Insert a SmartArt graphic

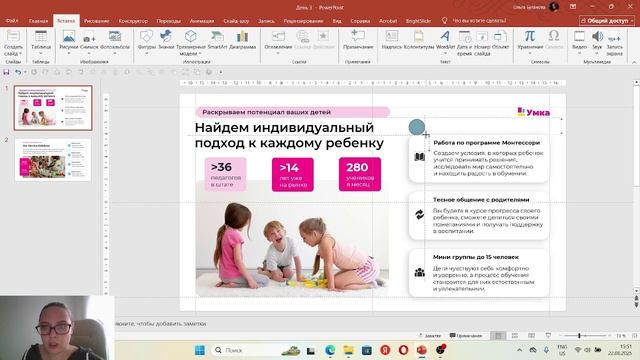point(217,41)
